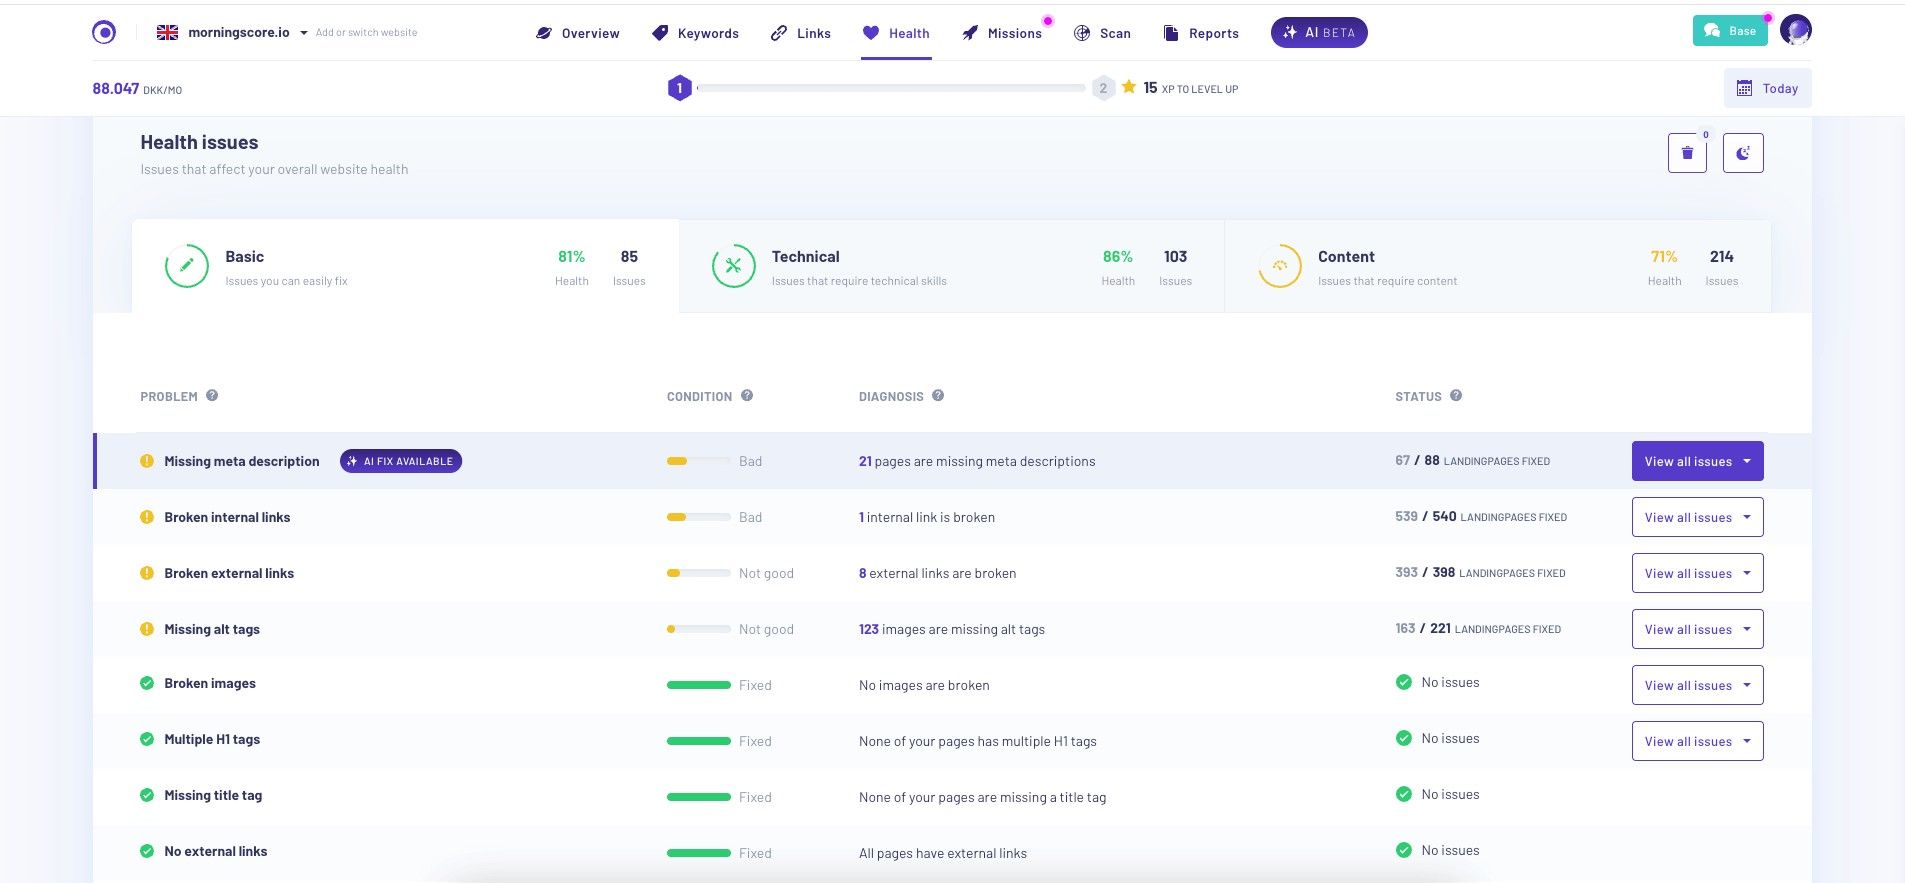Go to the Keywords menu

tap(695, 33)
